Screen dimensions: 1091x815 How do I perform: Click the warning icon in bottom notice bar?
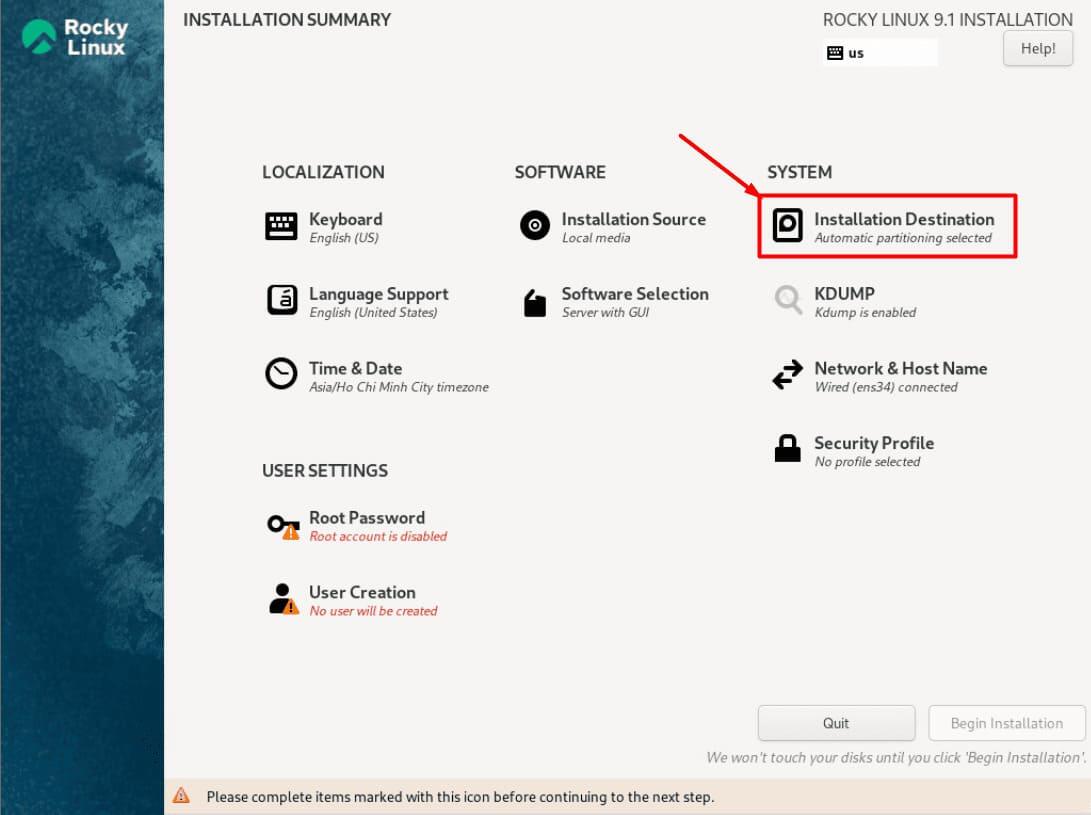pos(181,796)
